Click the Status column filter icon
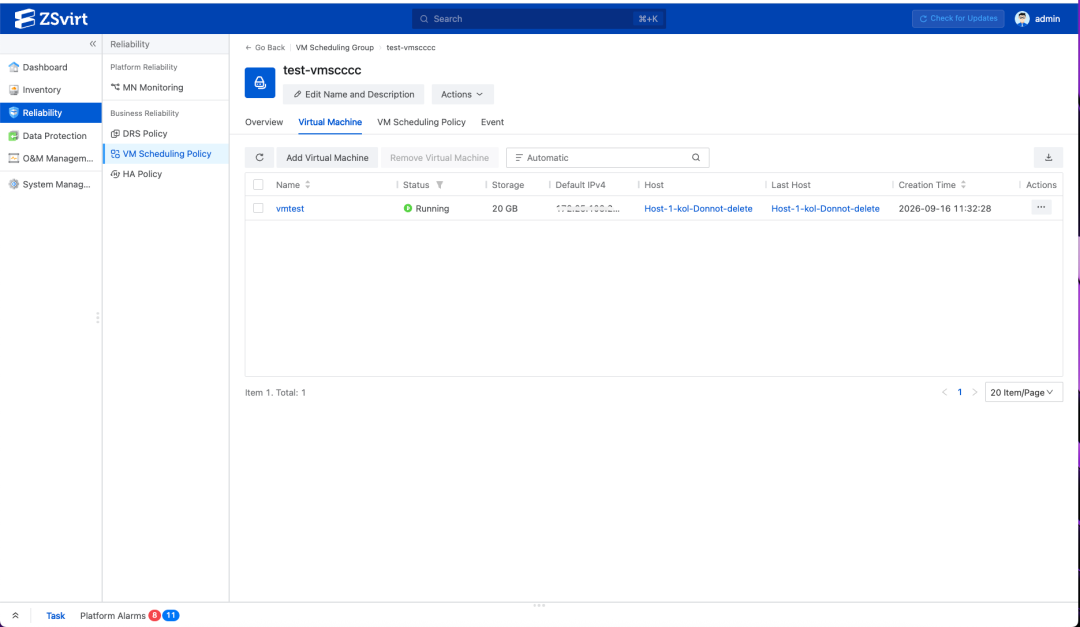The width and height of the screenshot is (1080, 627). pyautogui.click(x=439, y=185)
